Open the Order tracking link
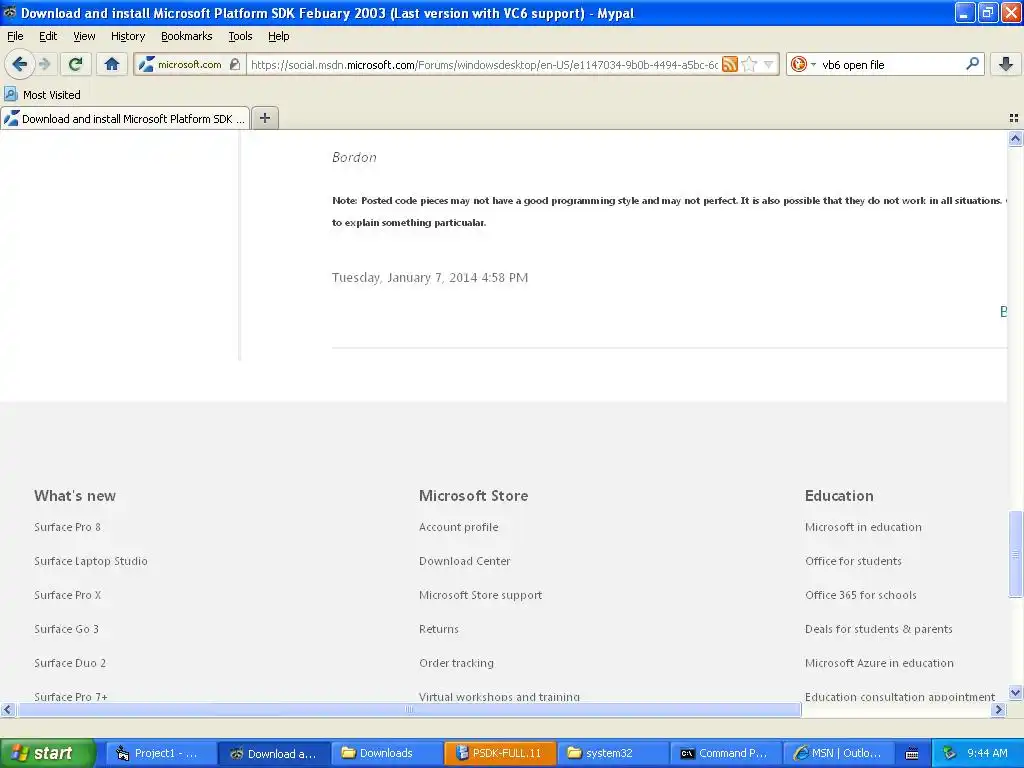 [456, 663]
